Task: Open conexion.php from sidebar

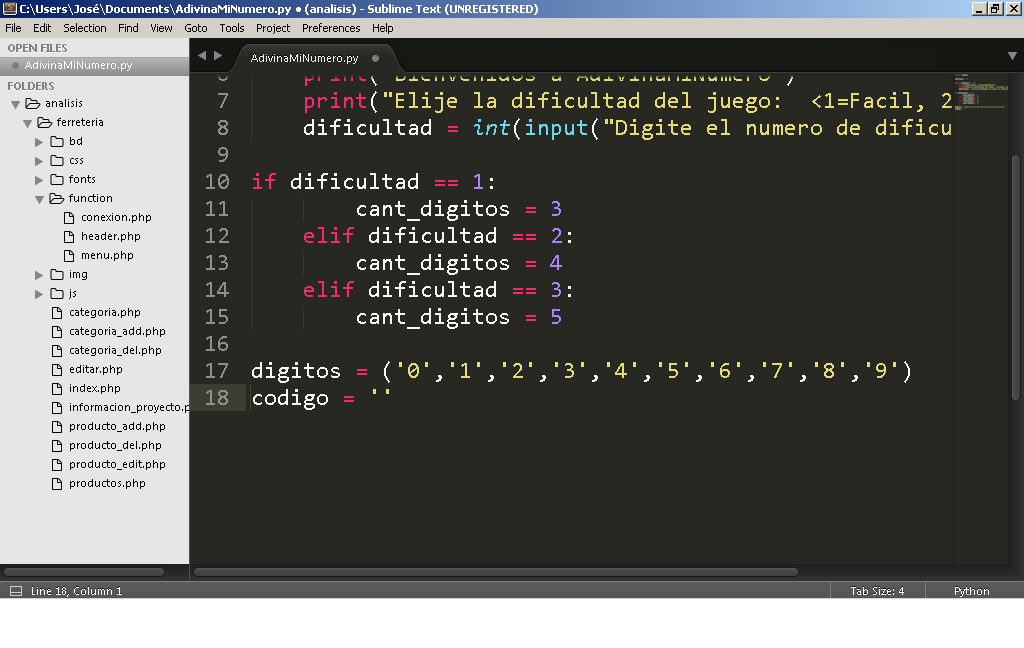Action: [x=116, y=218]
